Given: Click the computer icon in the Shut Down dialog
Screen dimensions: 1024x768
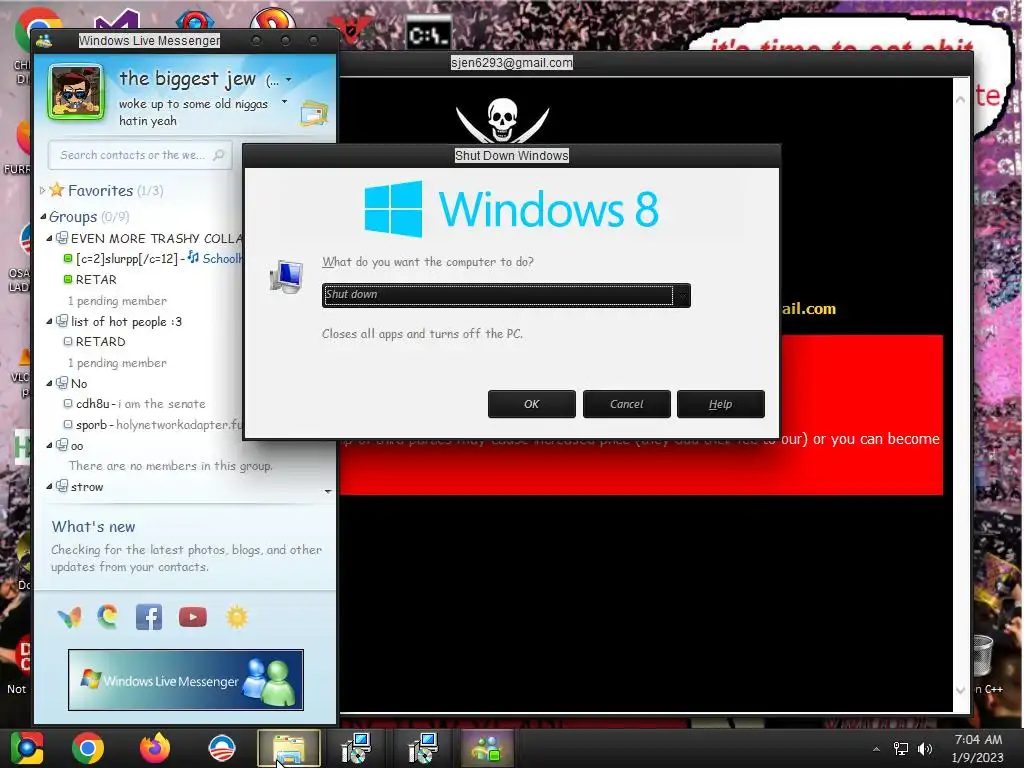Looking at the screenshot, I should click(287, 276).
